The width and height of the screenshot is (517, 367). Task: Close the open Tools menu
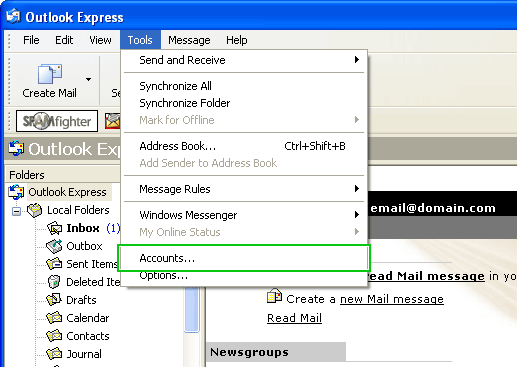(140, 40)
